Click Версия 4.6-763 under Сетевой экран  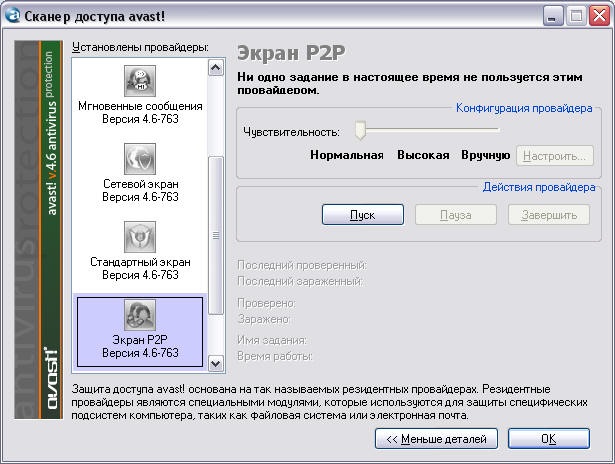[x=140, y=198]
